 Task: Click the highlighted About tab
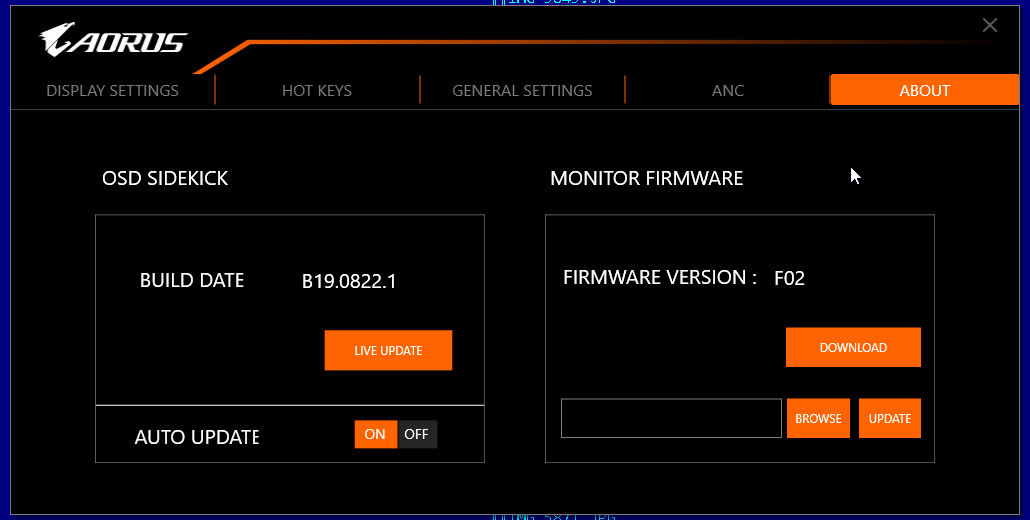925,90
